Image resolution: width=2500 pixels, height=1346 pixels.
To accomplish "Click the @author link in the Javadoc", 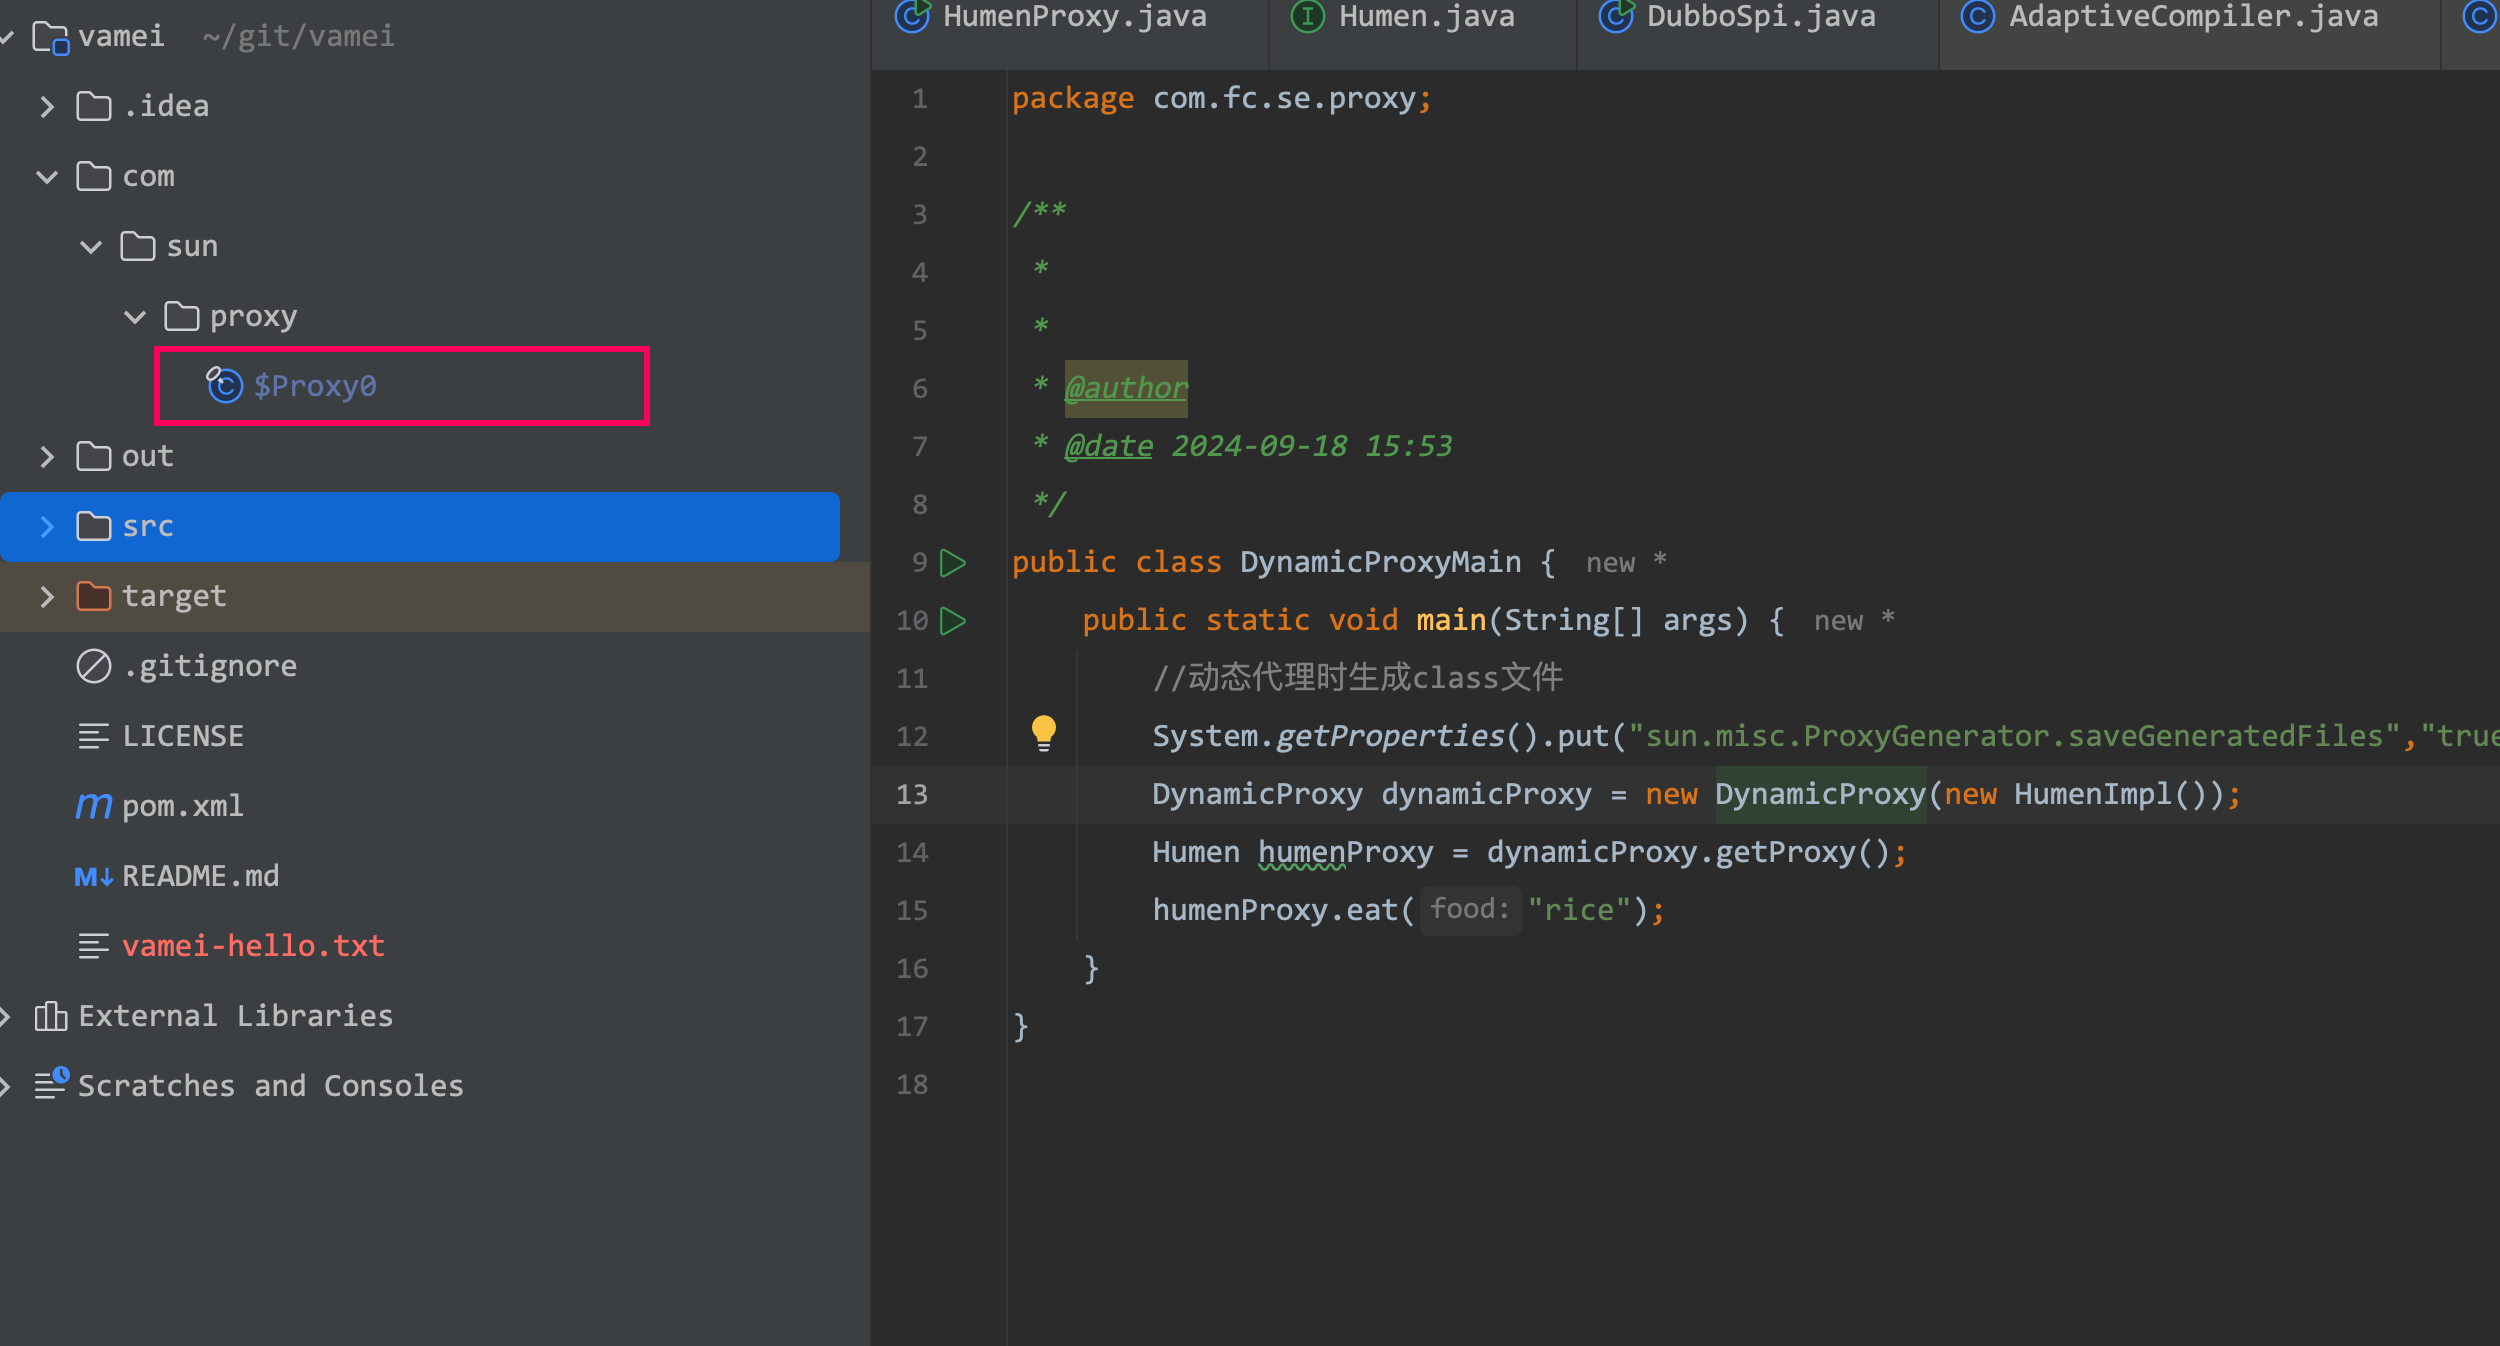I will pos(1125,388).
